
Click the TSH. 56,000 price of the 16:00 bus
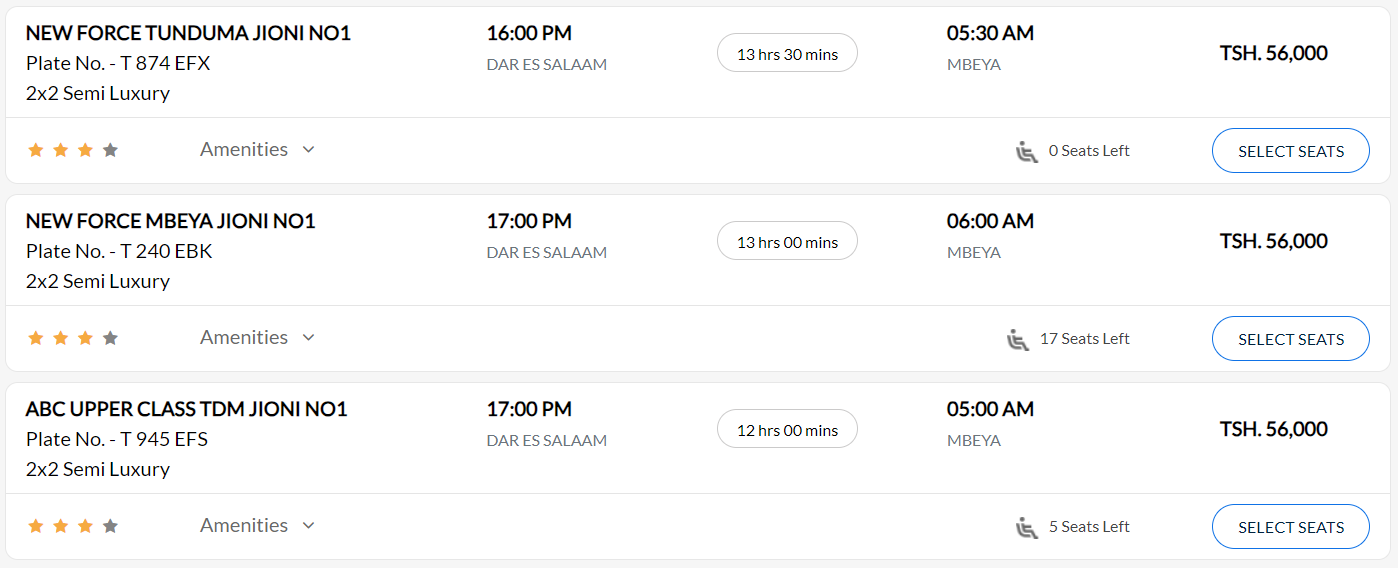point(1273,53)
